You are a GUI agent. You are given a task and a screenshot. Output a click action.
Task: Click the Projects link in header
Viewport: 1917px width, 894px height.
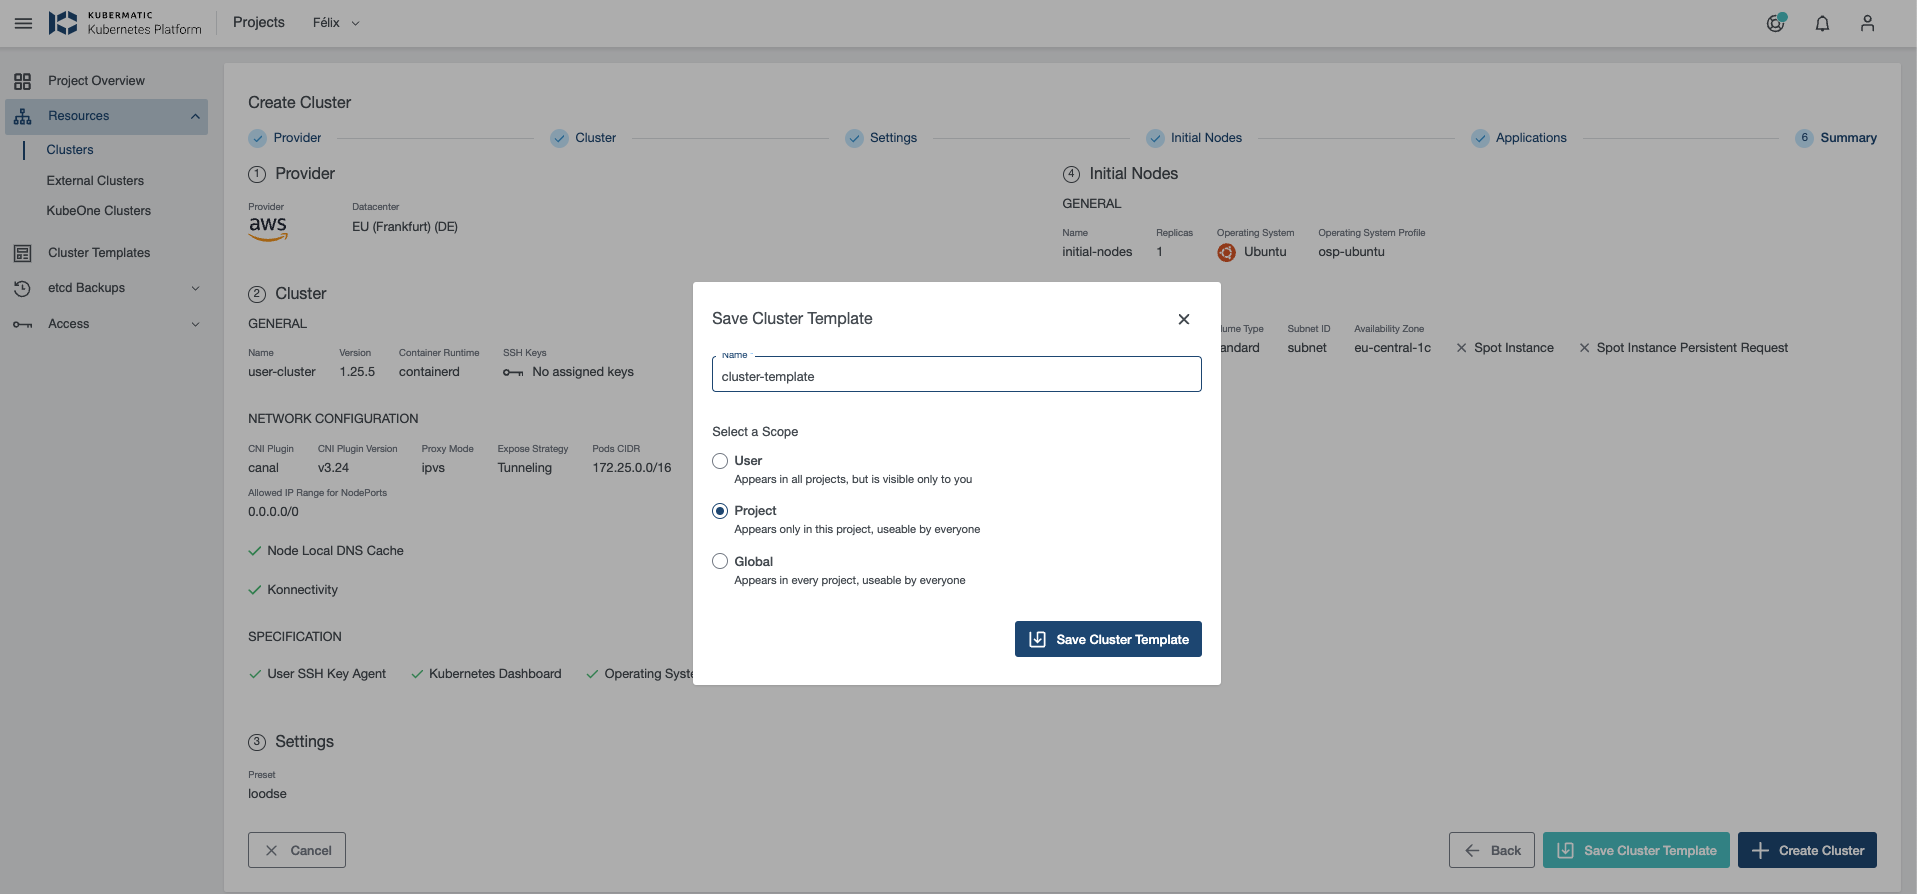click(x=258, y=23)
